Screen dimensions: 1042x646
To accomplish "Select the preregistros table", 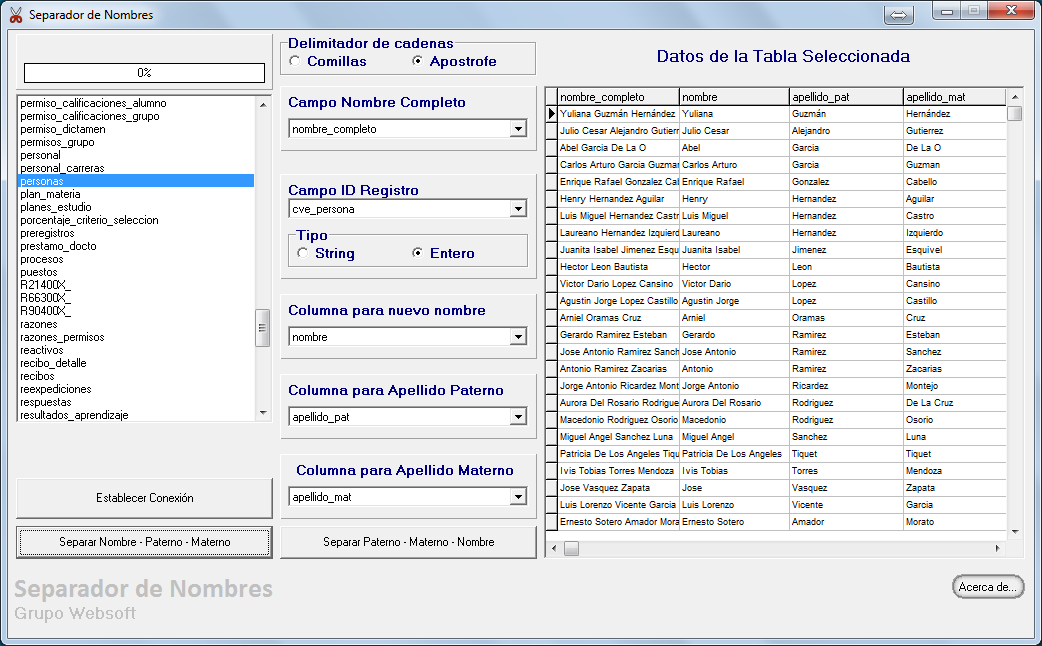I will coord(136,233).
